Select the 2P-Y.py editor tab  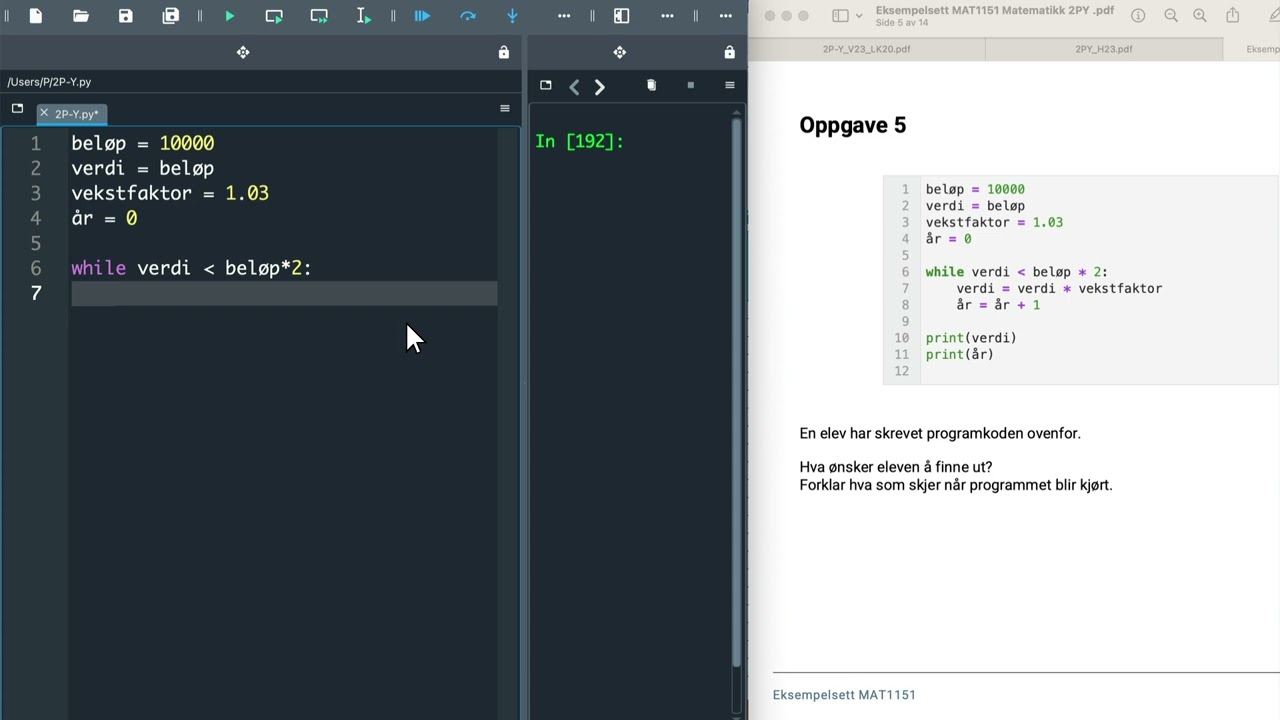76,113
